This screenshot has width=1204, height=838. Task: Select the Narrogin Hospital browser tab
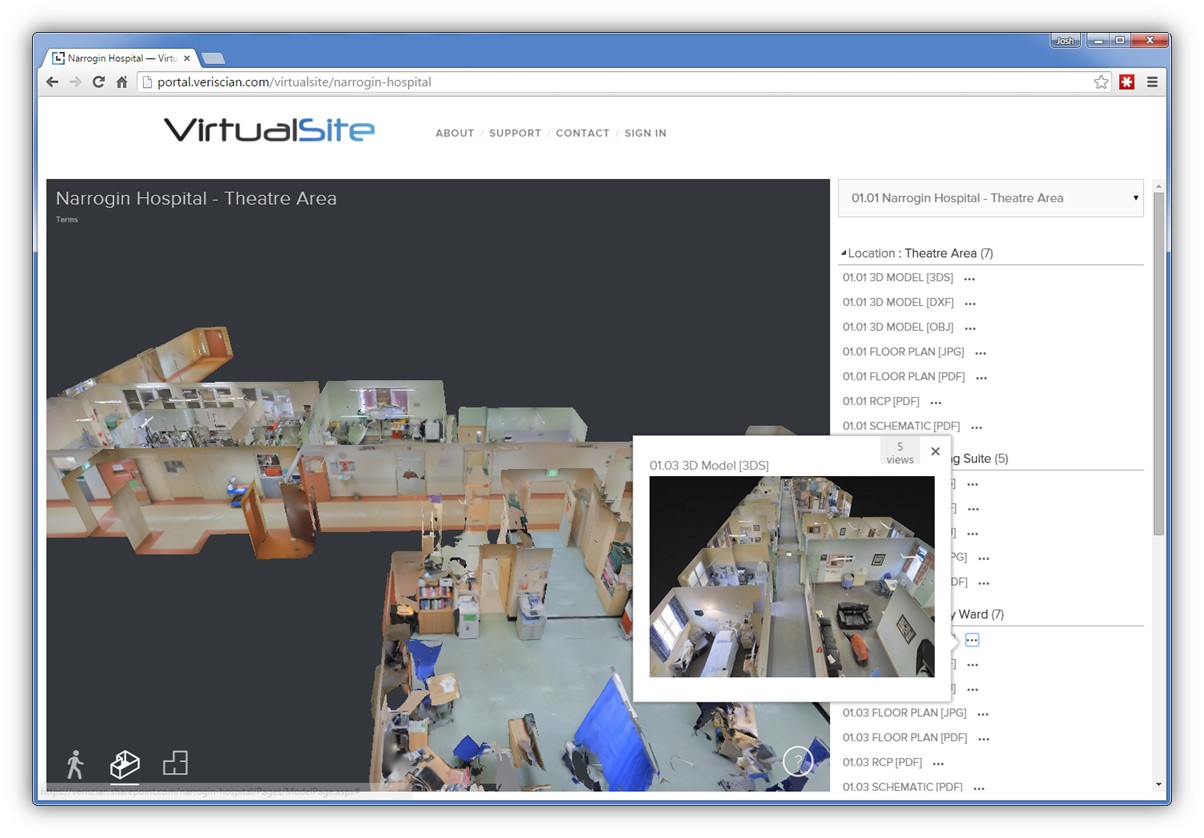[x=120, y=58]
